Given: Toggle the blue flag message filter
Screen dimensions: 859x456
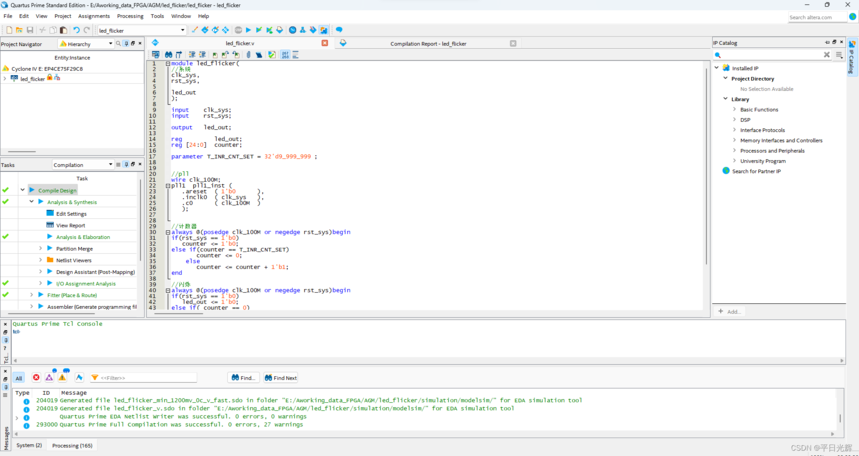Looking at the screenshot, I should pyautogui.click(x=79, y=378).
